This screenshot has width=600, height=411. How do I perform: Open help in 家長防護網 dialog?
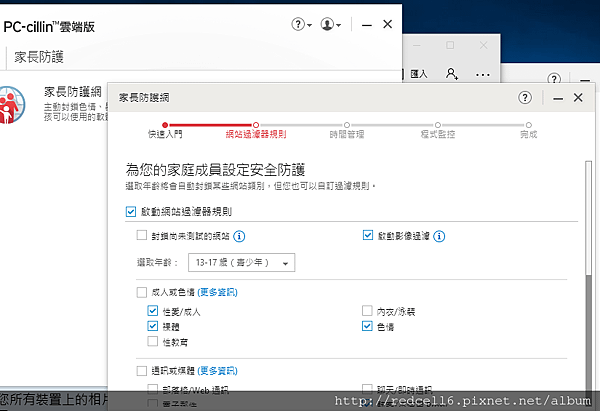525,98
